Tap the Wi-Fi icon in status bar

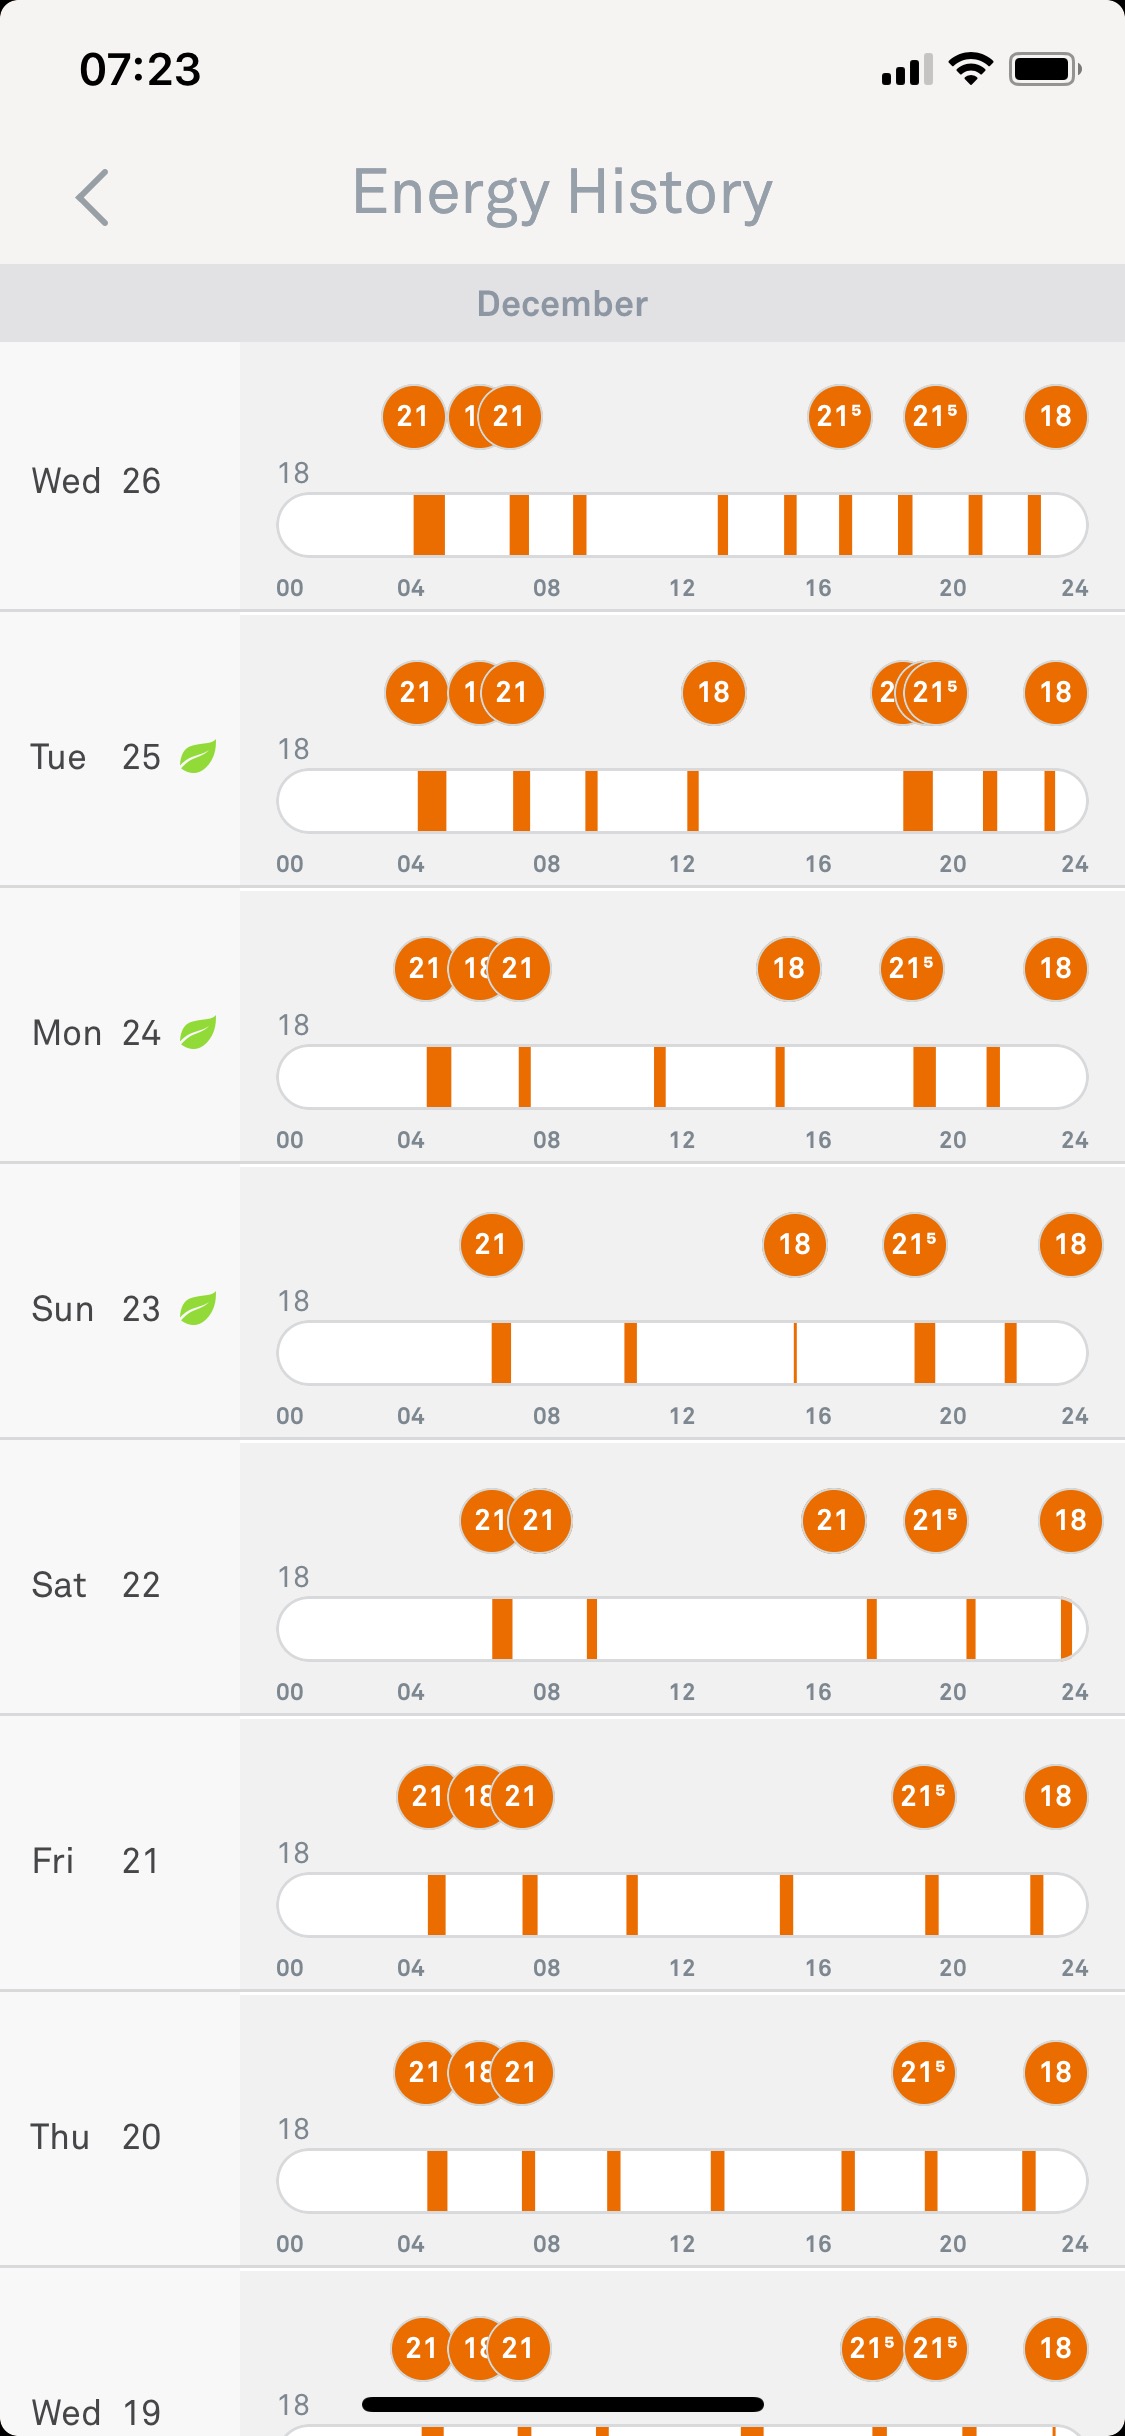point(969,70)
